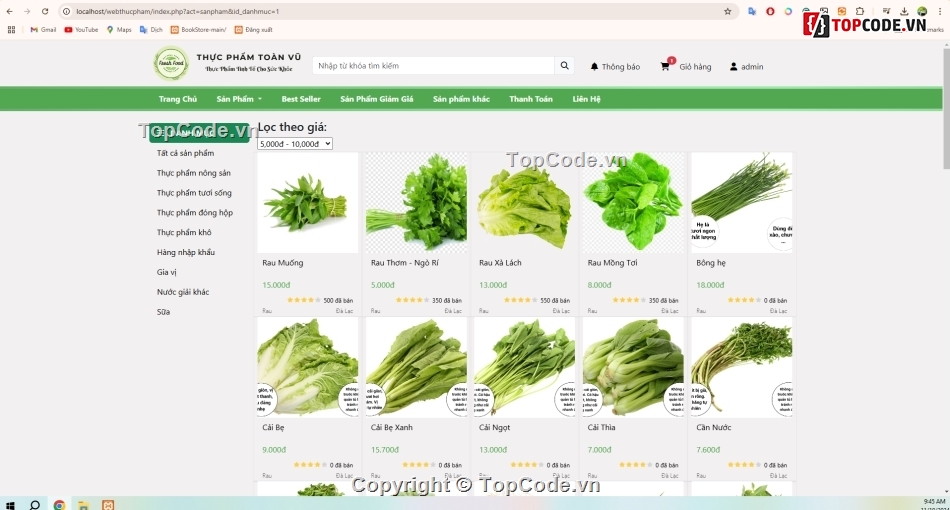Select Thực phẩm tươi sống category

(194, 193)
